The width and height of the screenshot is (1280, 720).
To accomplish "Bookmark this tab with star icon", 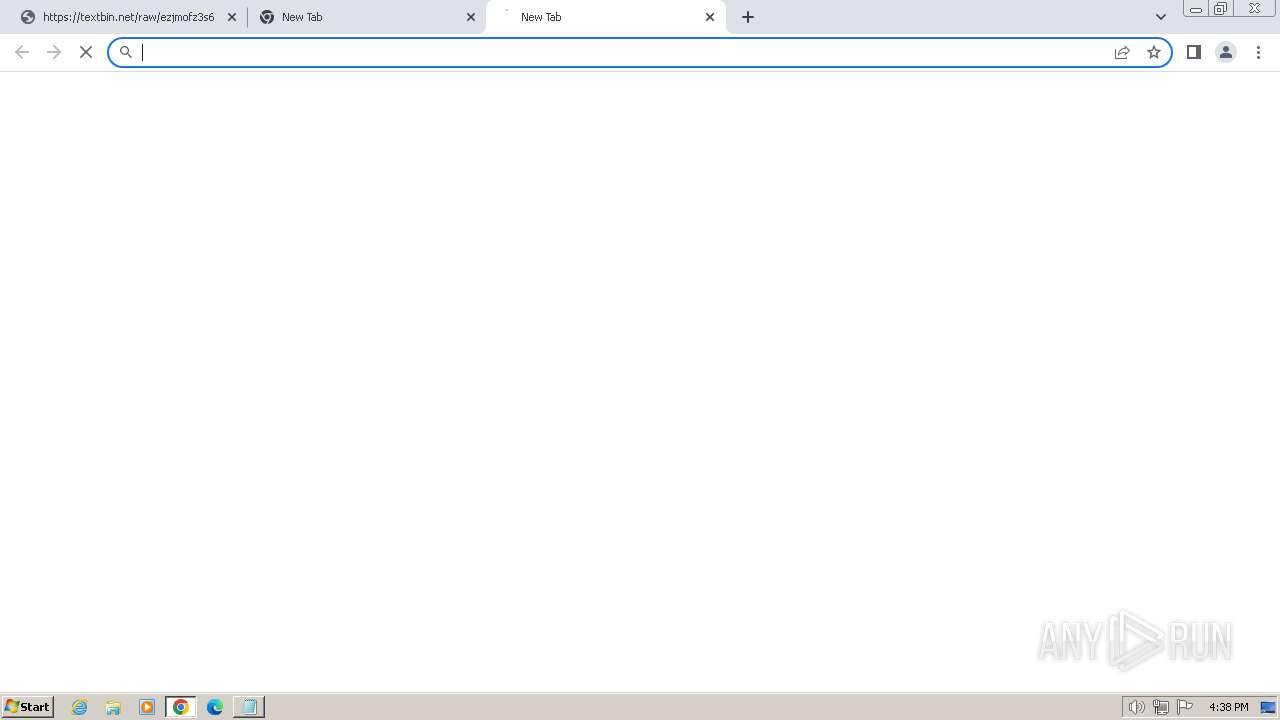I will pyautogui.click(x=1154, y=52).
